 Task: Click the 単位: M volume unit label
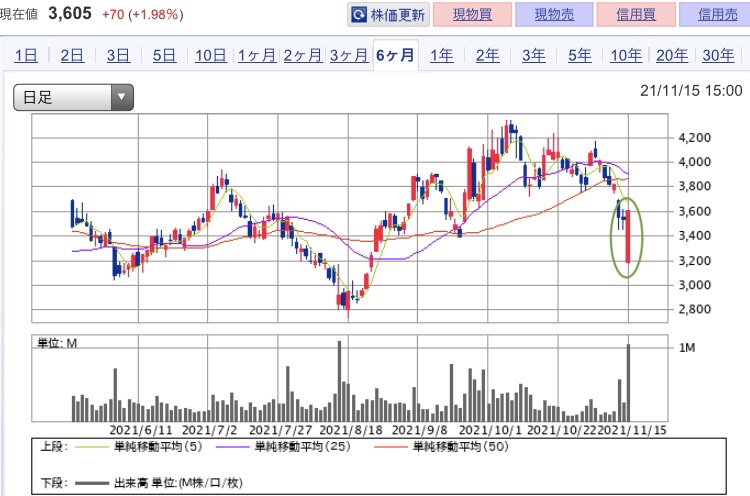point(57,342)
